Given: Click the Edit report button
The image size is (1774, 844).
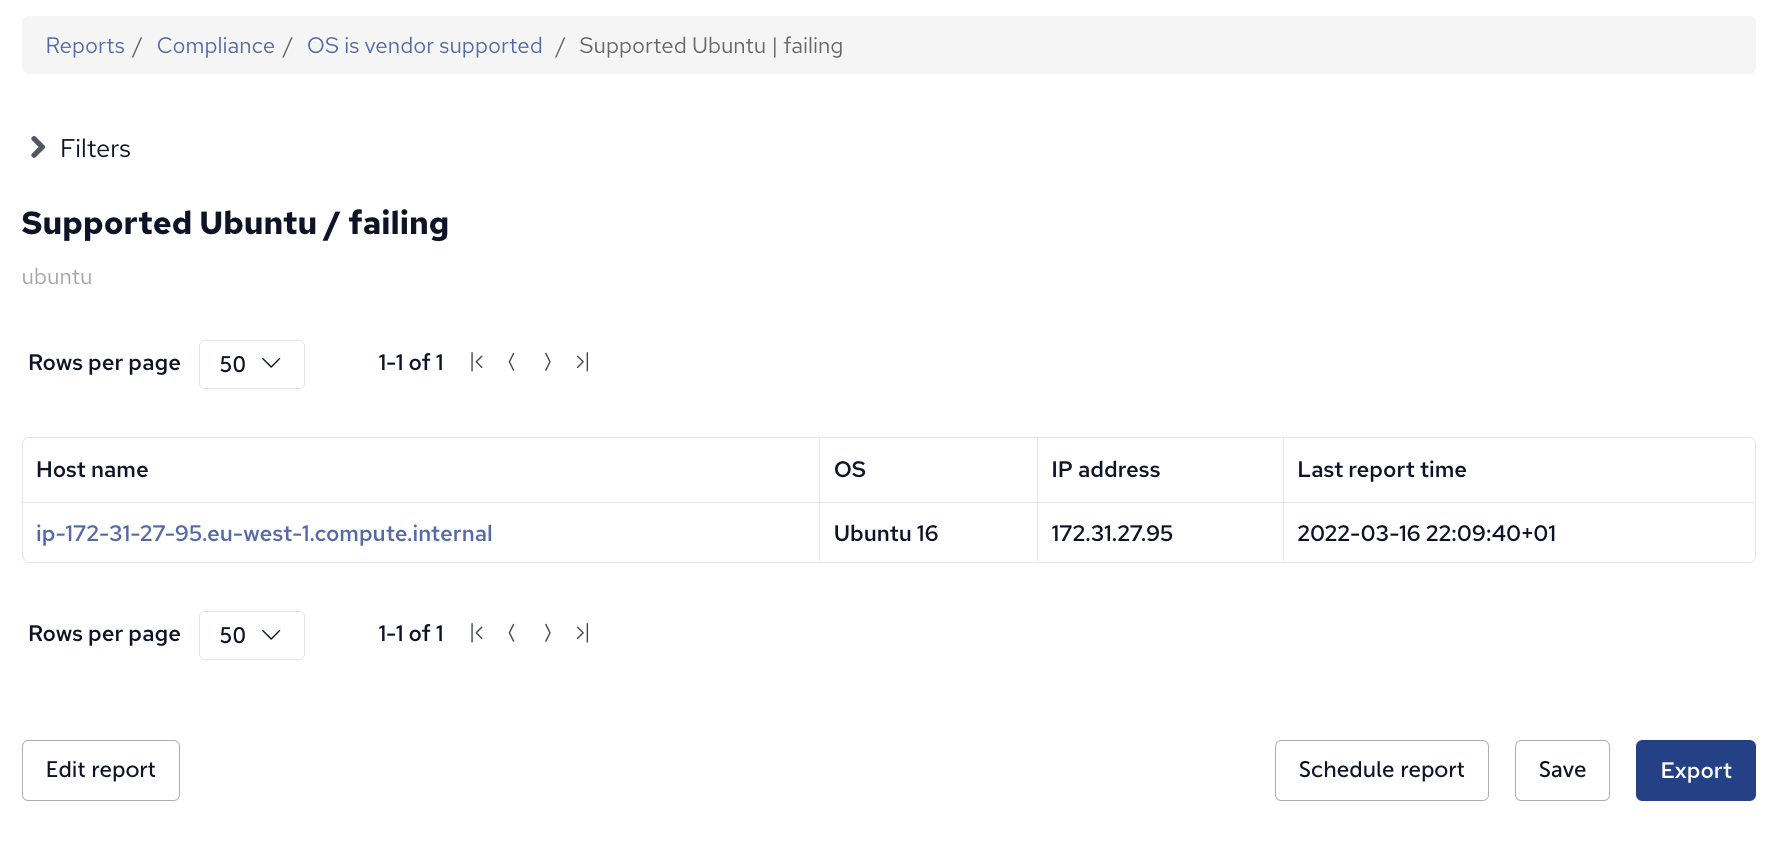Looking at the screenshot, I should (101, 770).
